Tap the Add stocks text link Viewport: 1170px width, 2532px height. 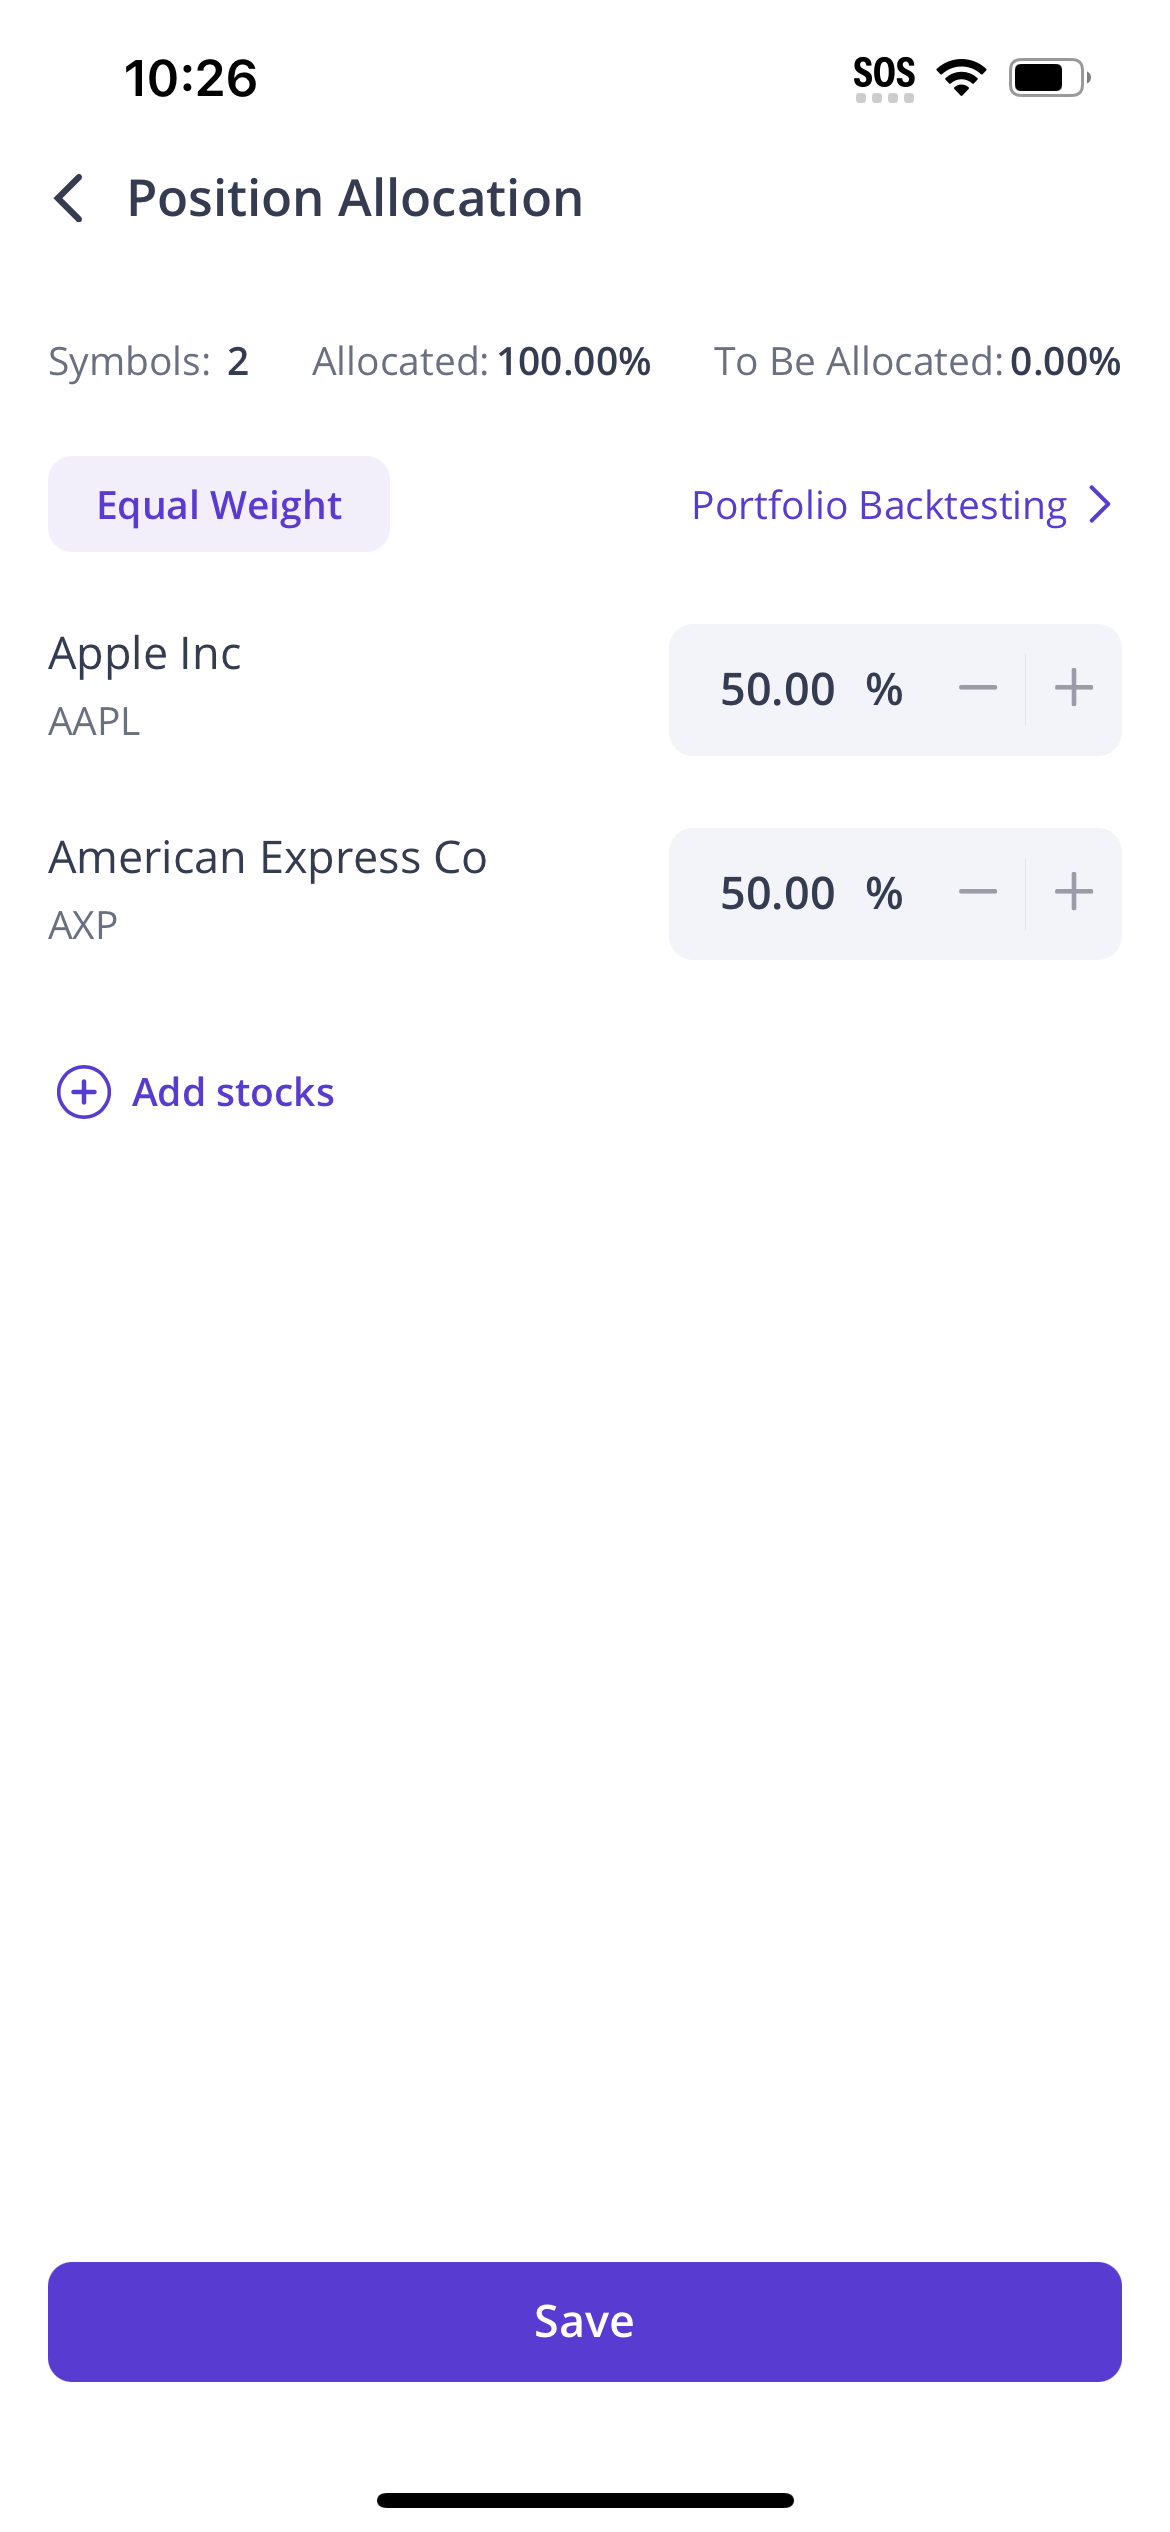click(x=233, y=1092)
